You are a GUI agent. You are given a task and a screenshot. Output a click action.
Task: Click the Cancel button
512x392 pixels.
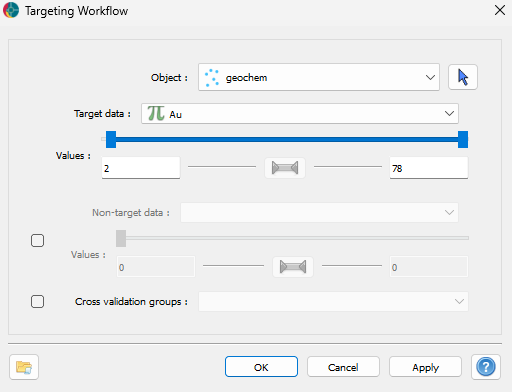pyautogui.click(x=343, y=367)
